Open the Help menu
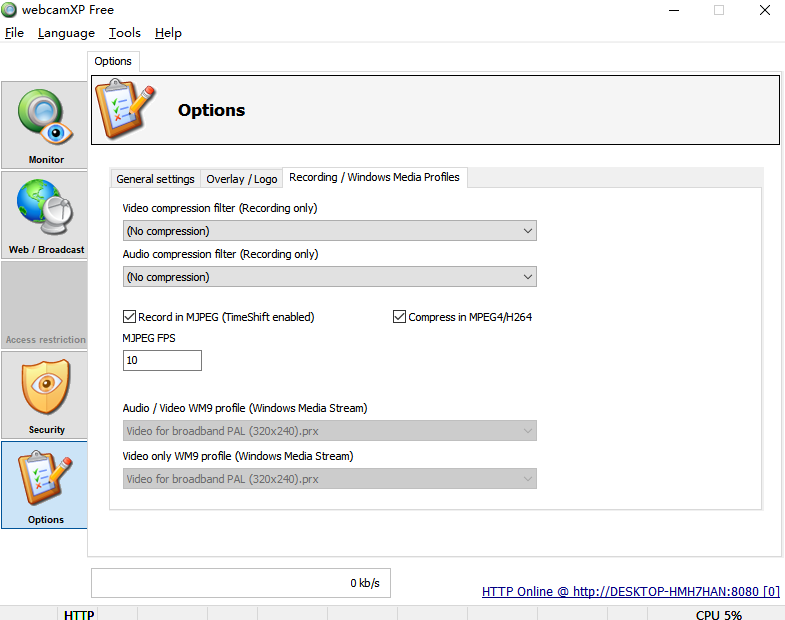The width and height of the screenshot is (785, 620). 168,33
